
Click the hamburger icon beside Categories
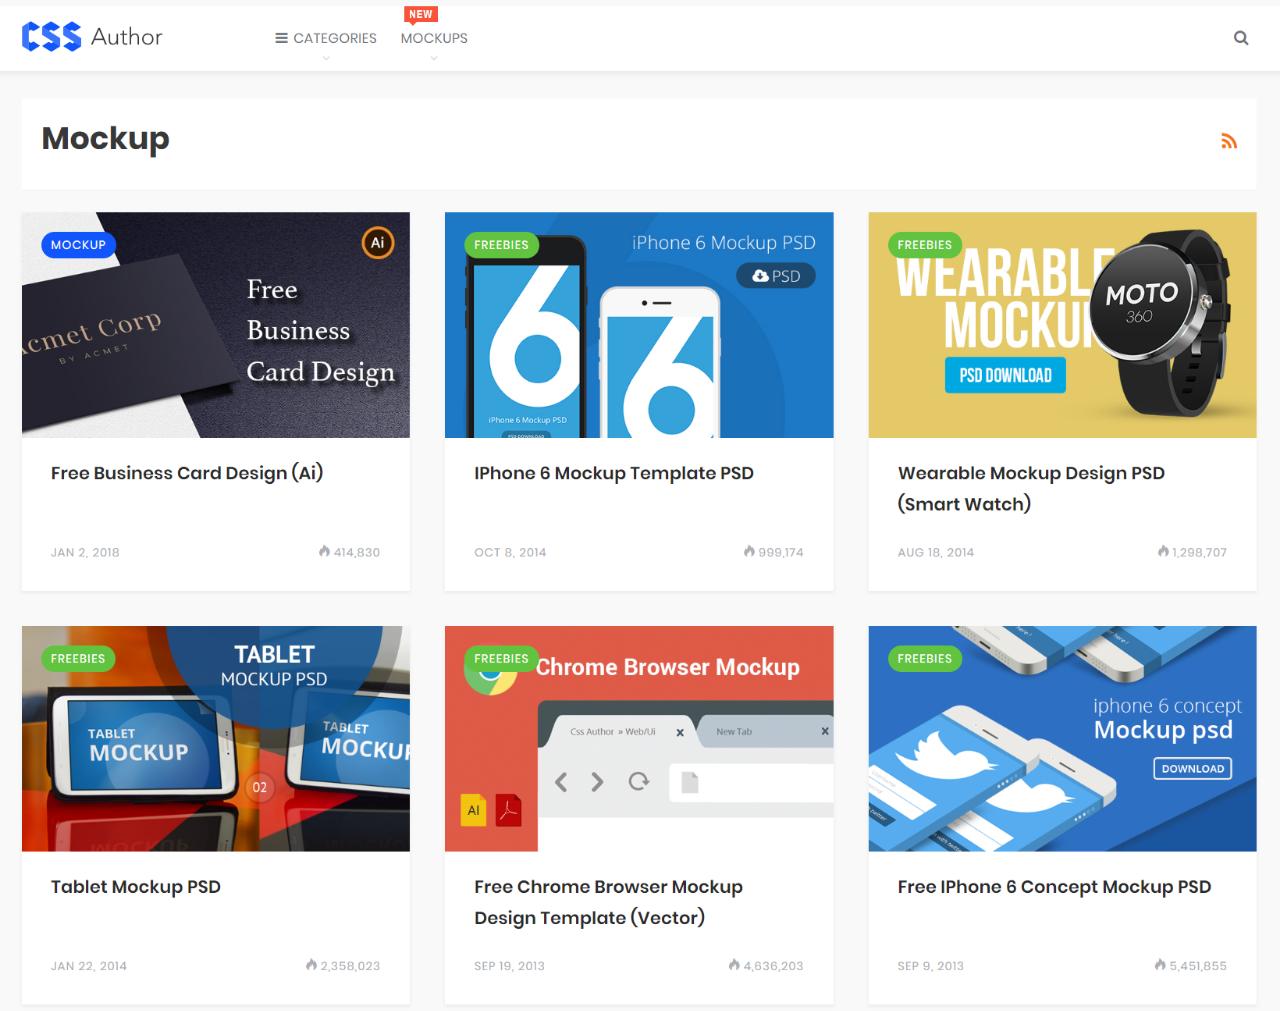281,38
